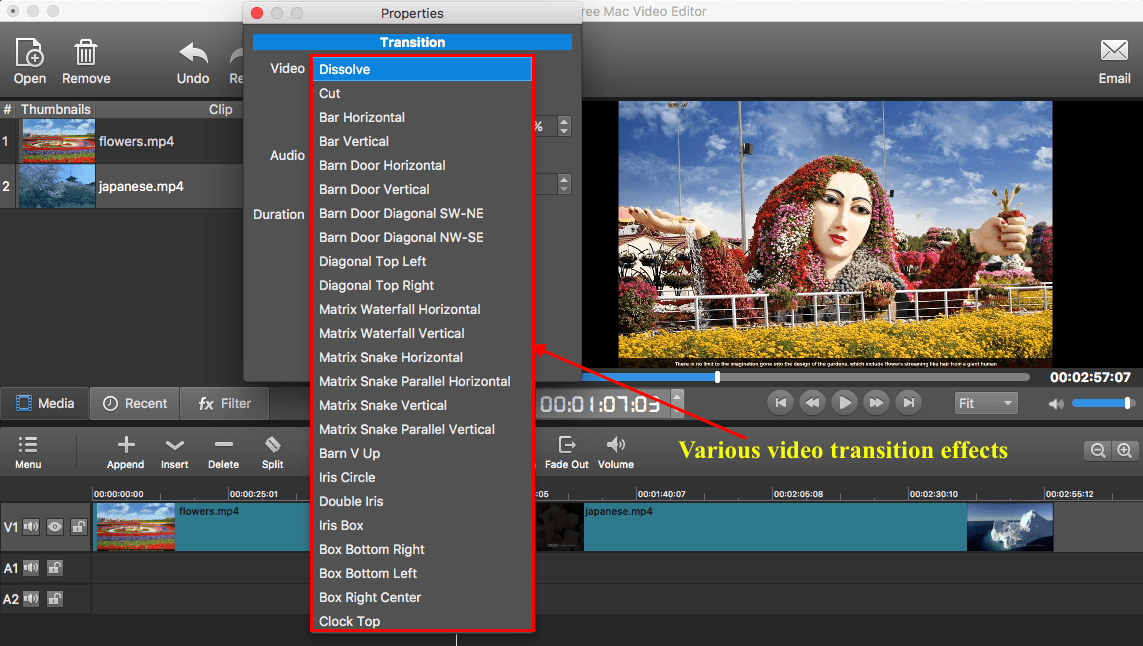Pick Diagonal Top Left transition

(x=422, y=262)
